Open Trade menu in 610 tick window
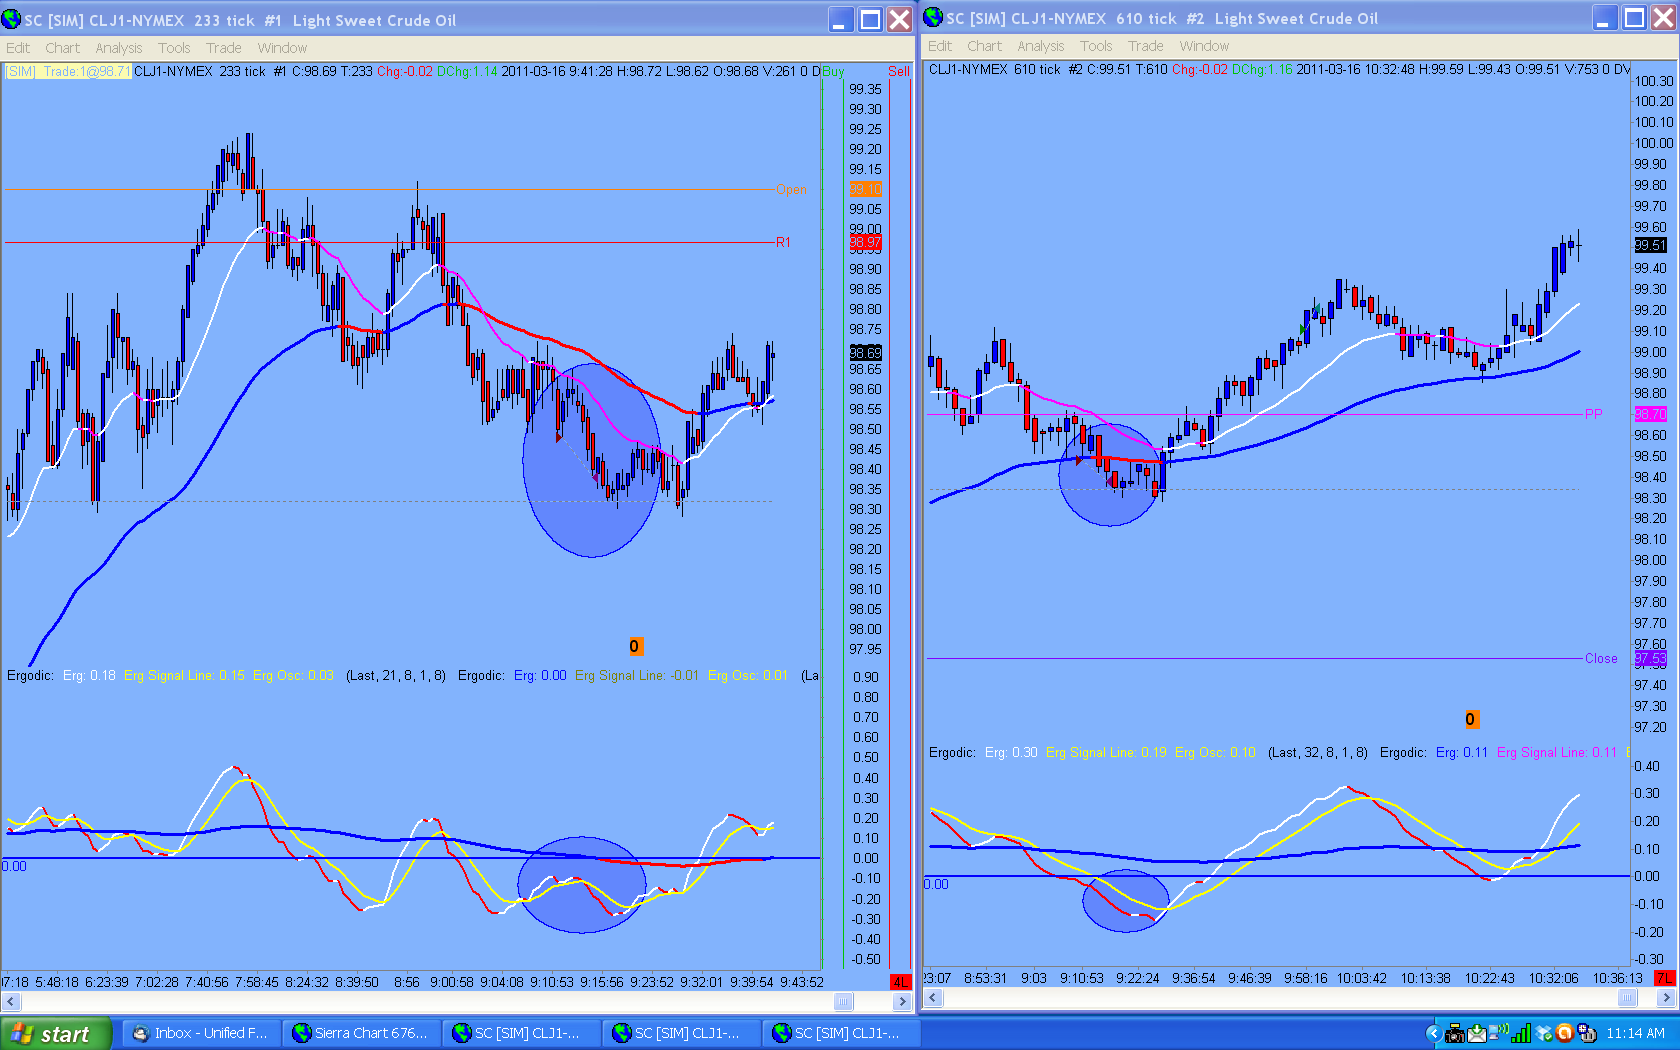This screenshot has height=1050, width=1680. [x=1146, y=46]
